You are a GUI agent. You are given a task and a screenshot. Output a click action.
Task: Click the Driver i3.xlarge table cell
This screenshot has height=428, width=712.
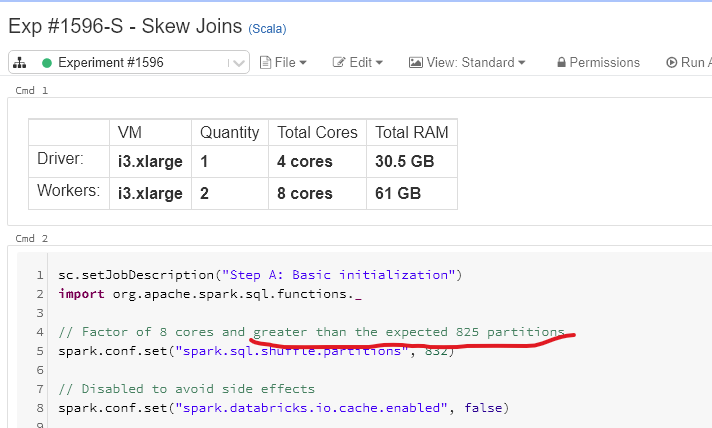pyautogui.click(x=150, y=161)
